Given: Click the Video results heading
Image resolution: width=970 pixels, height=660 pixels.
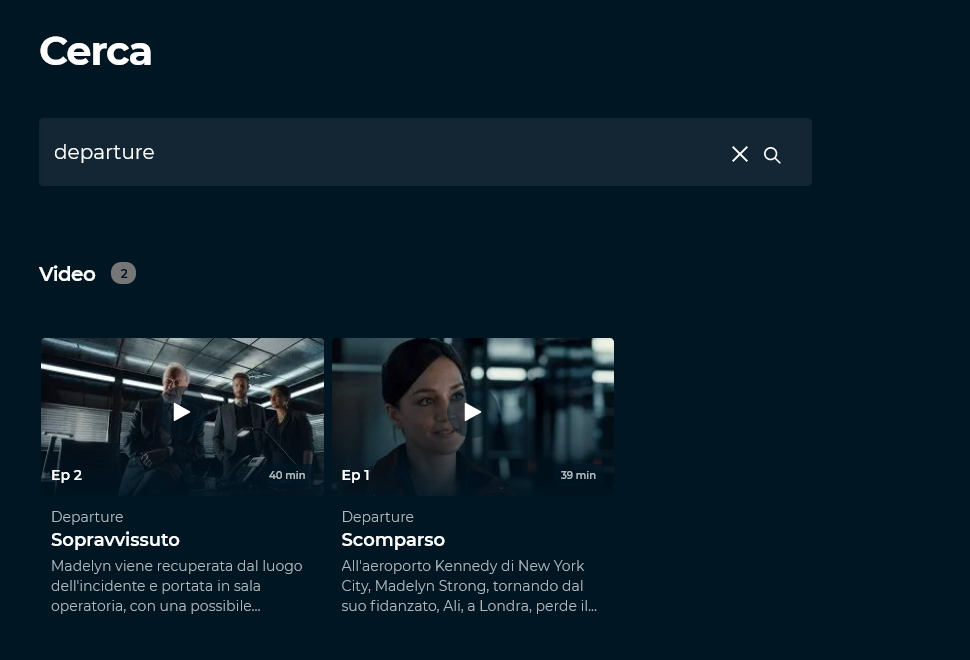Looking at the screenshot, I should (67, 274).
